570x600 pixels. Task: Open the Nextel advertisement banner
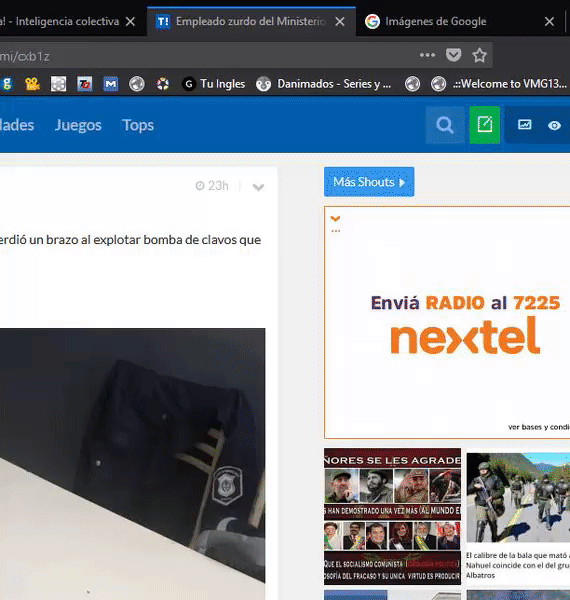(447, 322)
